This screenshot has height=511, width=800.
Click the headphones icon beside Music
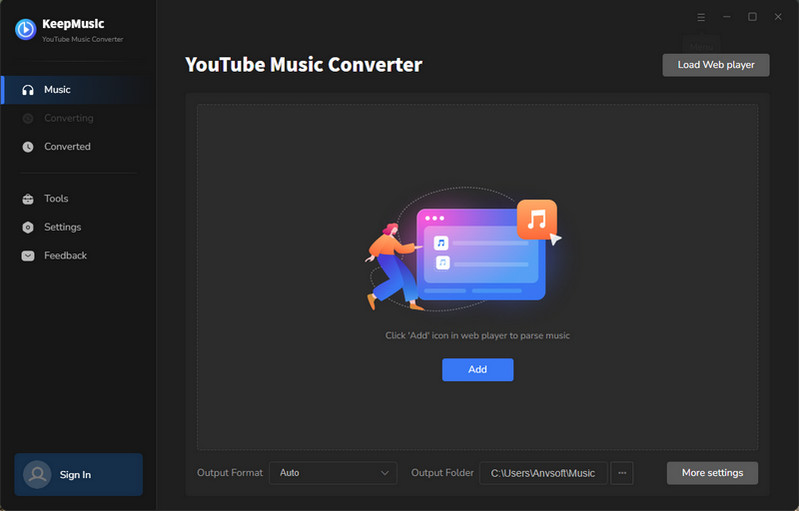tap(28, 90)
